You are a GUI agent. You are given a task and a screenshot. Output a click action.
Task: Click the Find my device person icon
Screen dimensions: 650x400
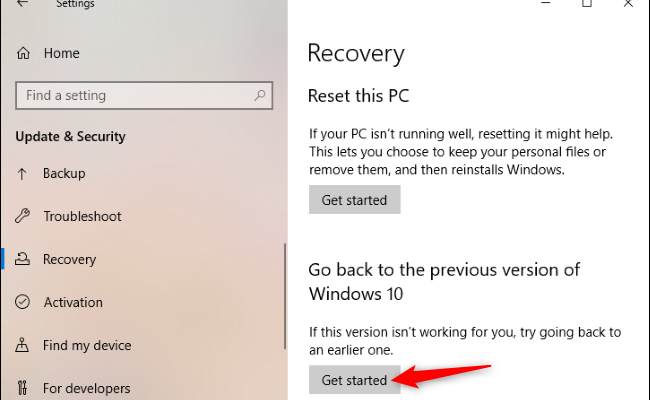[x=23, y=345]
